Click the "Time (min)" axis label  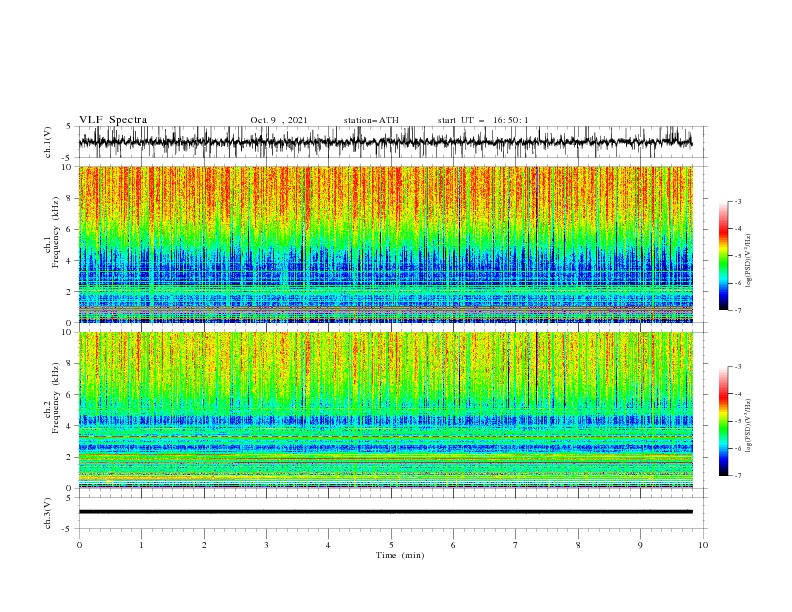(400, 555)
